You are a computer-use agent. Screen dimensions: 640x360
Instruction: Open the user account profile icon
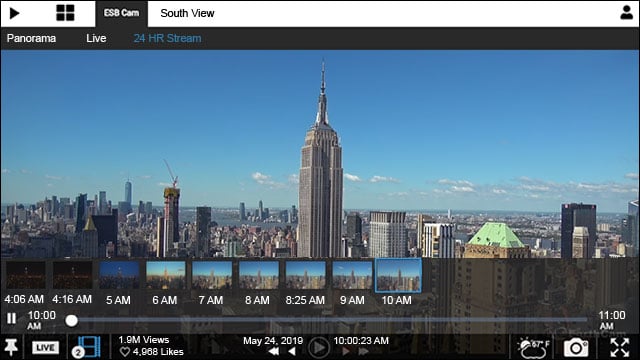[x=627, y=13]
